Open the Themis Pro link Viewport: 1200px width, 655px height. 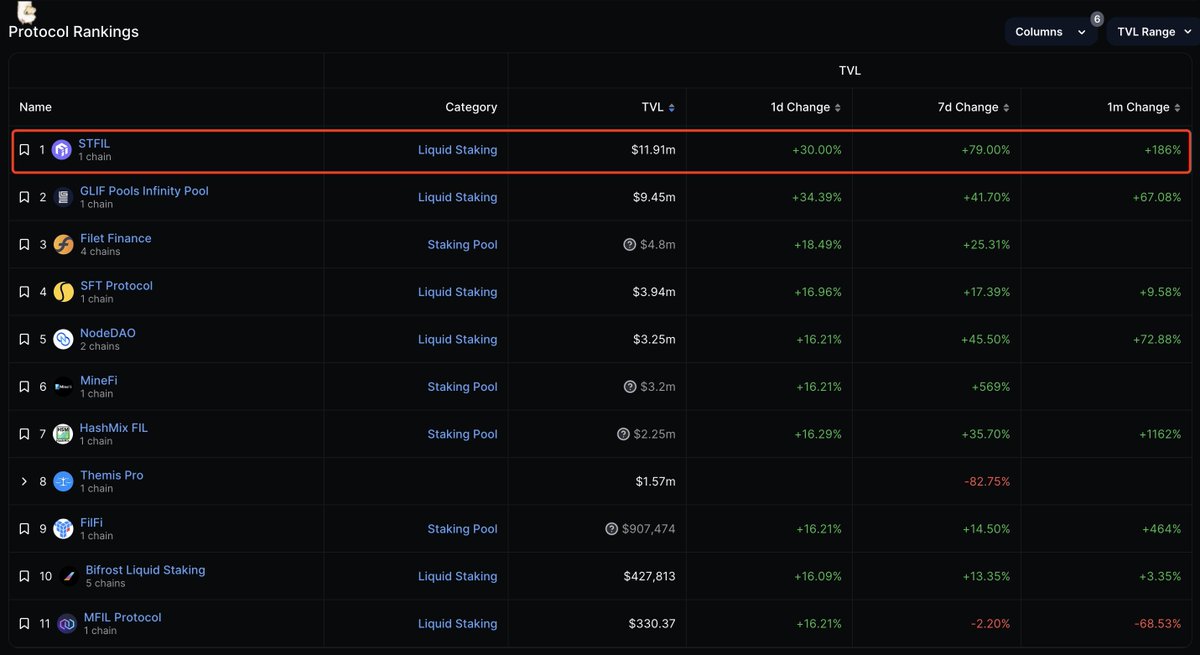[112, 475]
